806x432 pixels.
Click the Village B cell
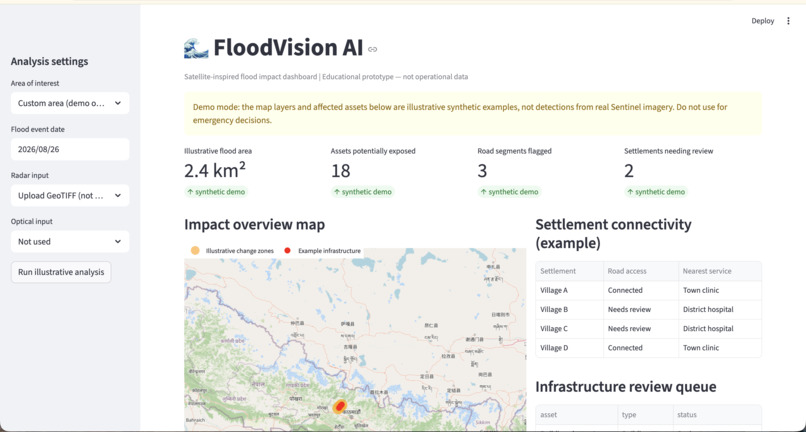(x=569, y=309)
